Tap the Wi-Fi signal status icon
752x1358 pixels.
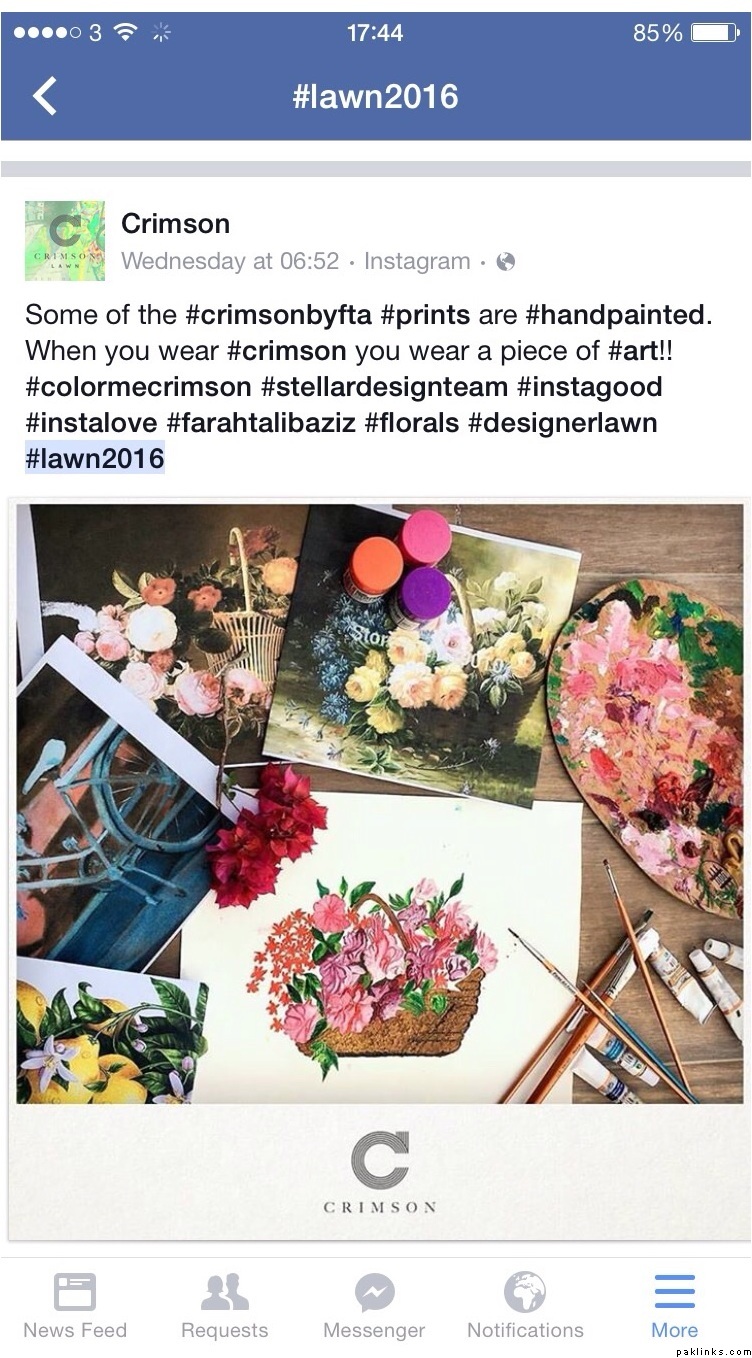click(125, 33)
